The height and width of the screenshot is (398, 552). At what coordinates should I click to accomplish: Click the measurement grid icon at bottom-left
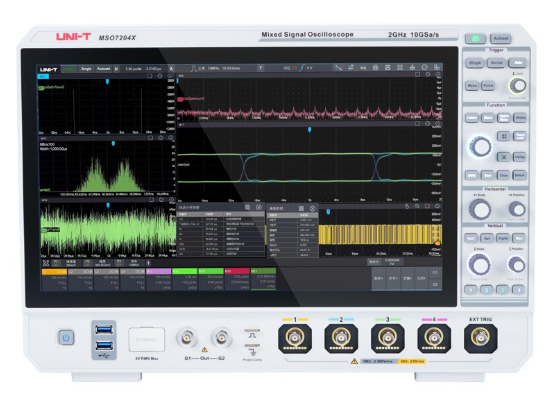pyautogui.click(x=46, y=263)
